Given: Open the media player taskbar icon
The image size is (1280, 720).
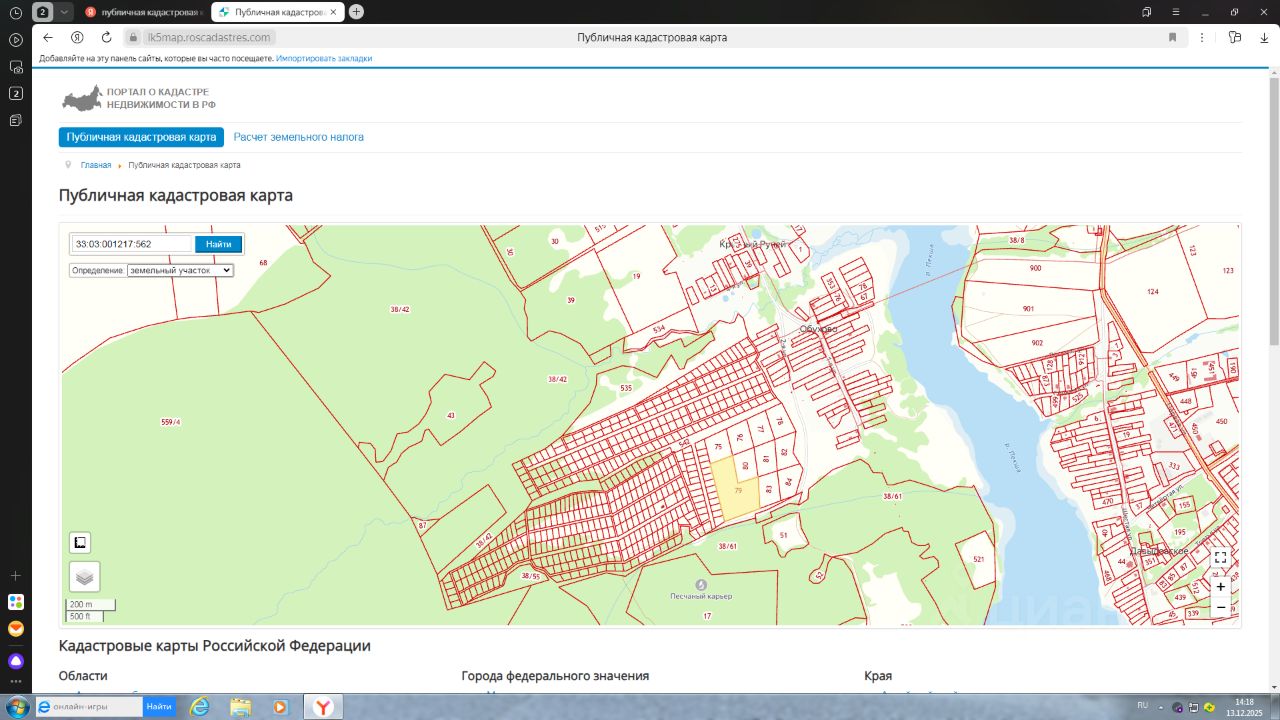Looking at the screenshot, I should tap(281, 707).
